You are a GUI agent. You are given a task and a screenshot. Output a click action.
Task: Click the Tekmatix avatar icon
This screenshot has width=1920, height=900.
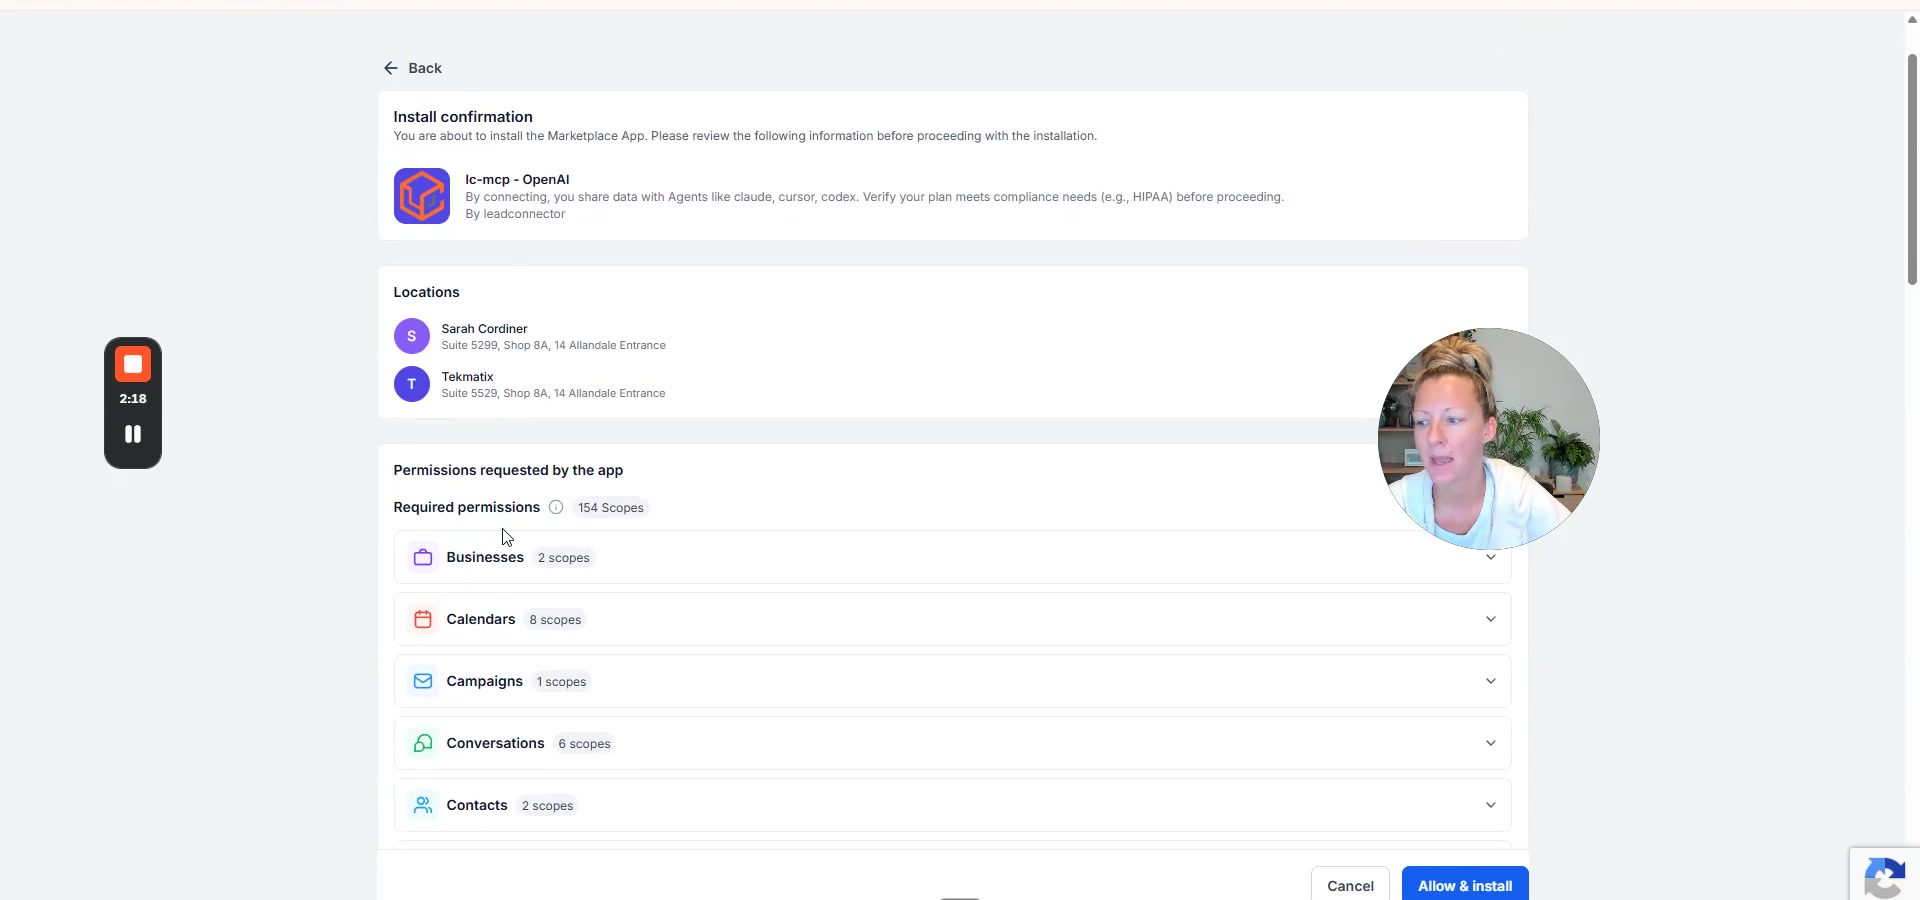(412, 384)
